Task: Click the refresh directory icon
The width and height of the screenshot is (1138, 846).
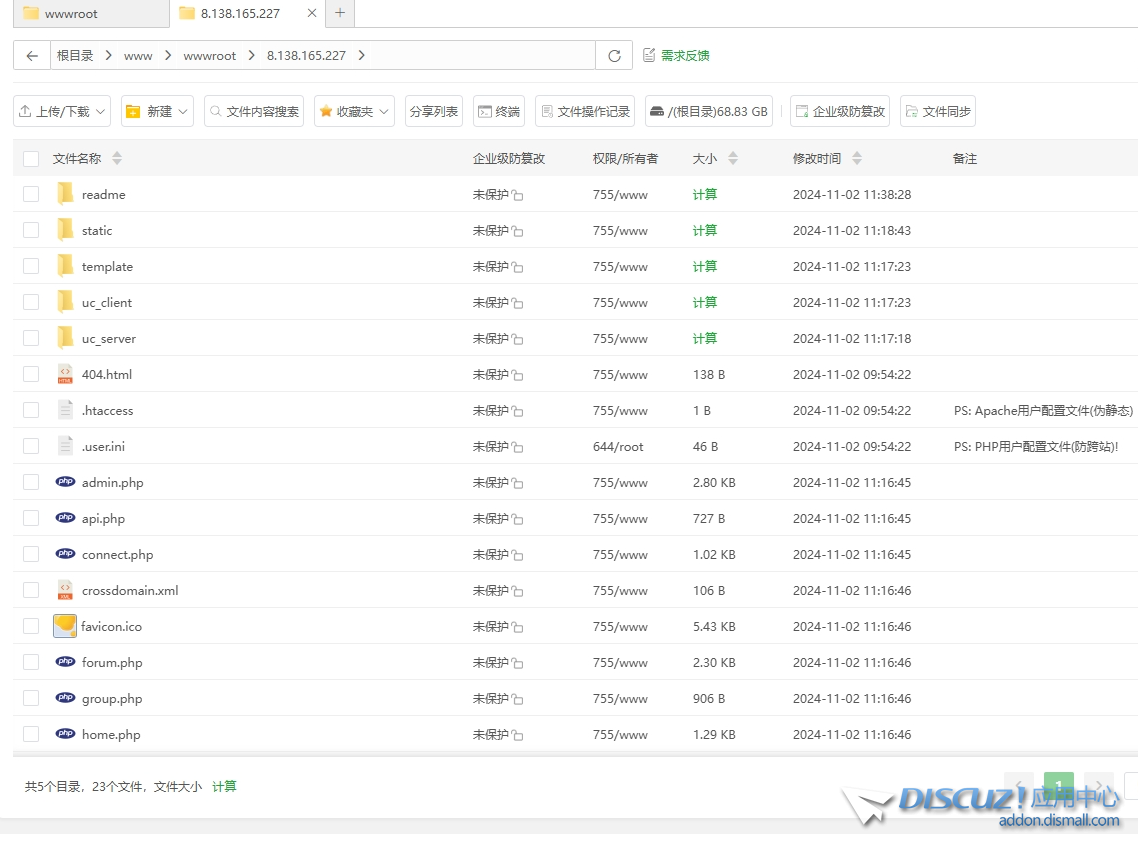Action: click(x=614, y=56)
